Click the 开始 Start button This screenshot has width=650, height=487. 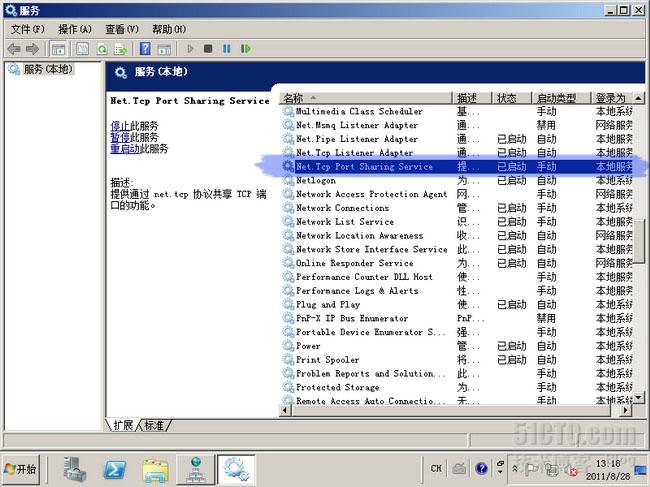pos(21,469)
